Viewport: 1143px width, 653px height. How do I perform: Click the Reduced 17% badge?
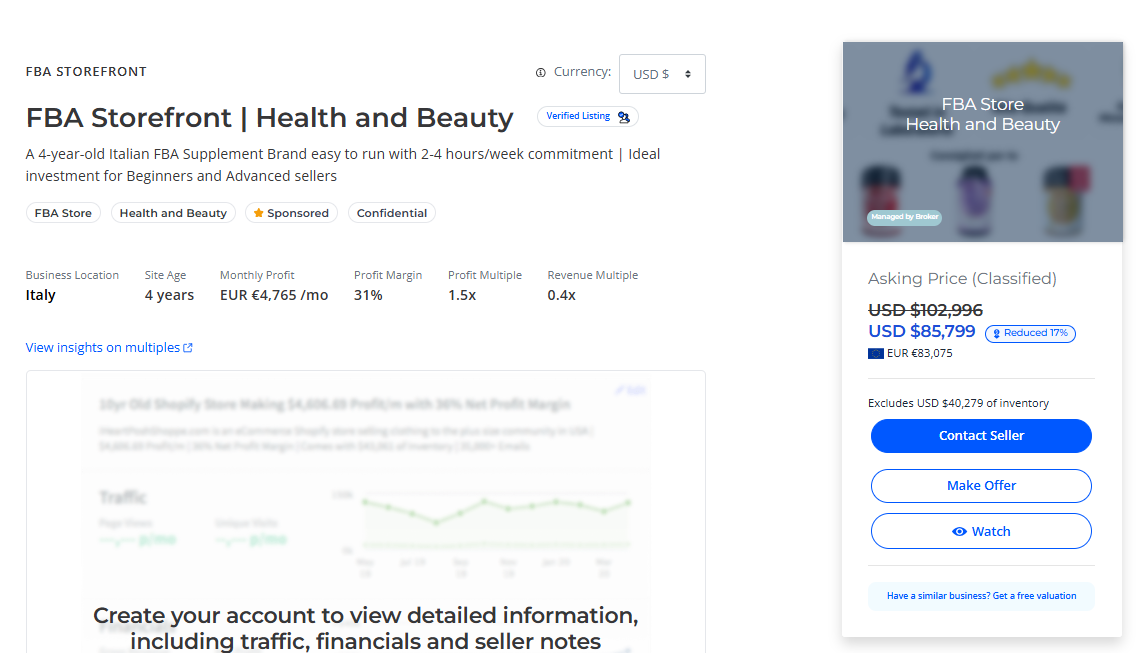tap(1030, 333)
